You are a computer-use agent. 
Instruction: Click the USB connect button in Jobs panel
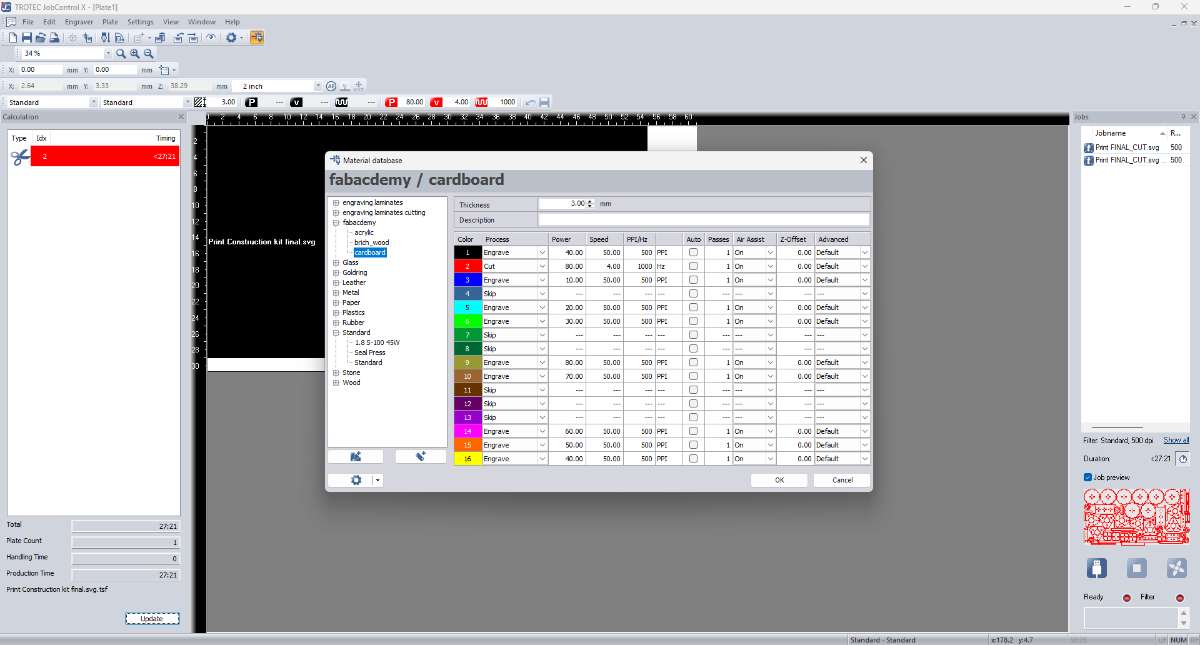click(1097, 568)
